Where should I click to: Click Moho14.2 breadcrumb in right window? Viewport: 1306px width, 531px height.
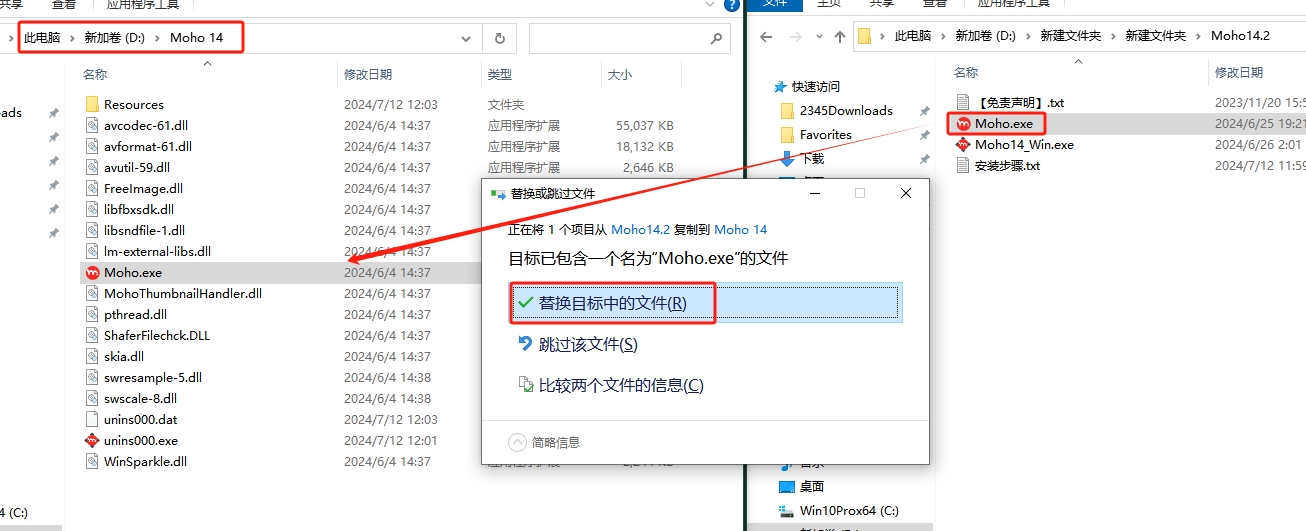click(1240, 35)
